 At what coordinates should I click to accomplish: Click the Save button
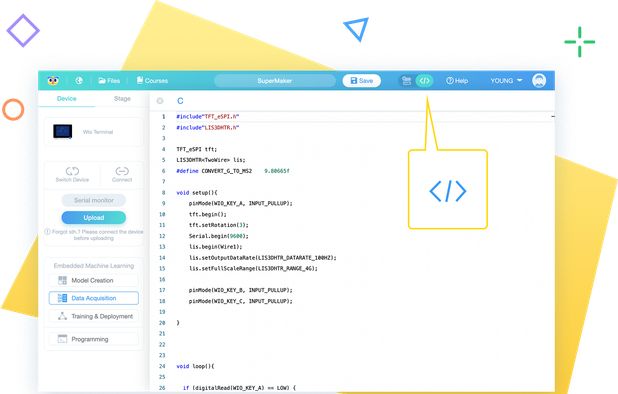point(361,81)
